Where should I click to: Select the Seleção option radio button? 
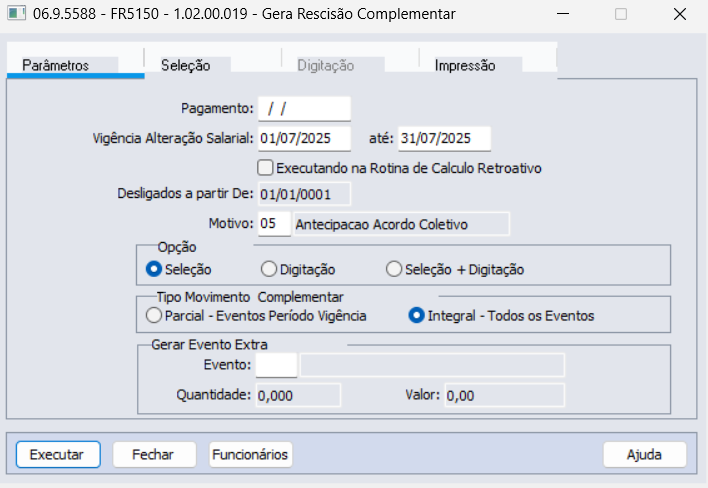154,269
